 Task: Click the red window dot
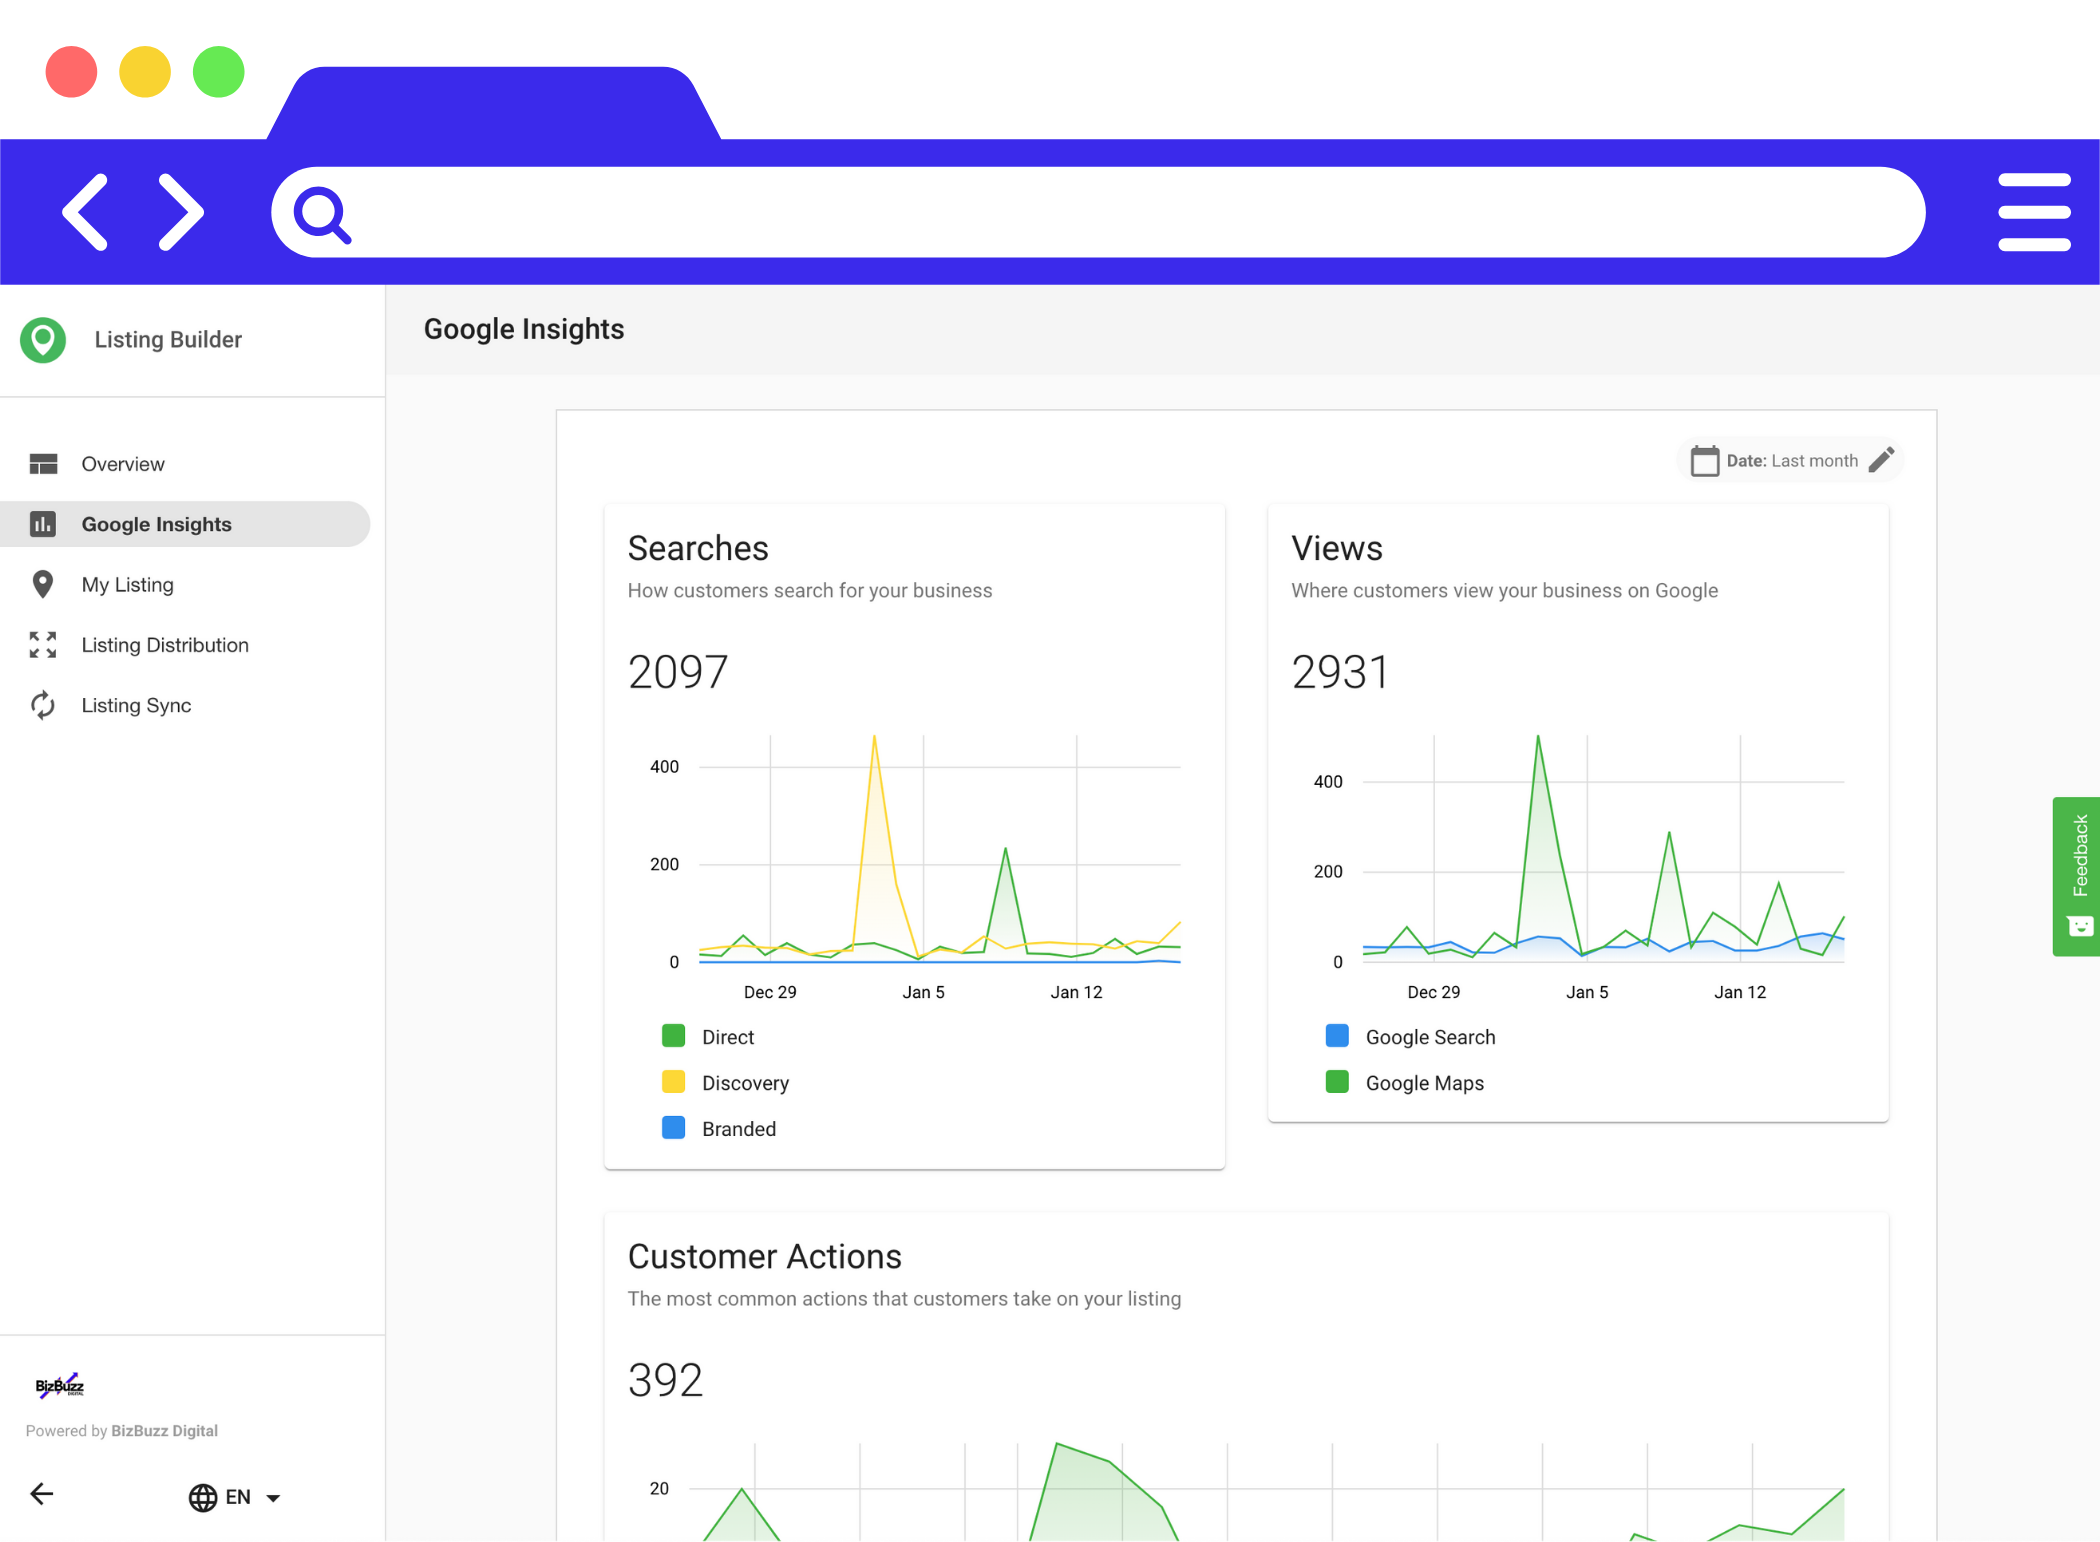click(71, 72)
